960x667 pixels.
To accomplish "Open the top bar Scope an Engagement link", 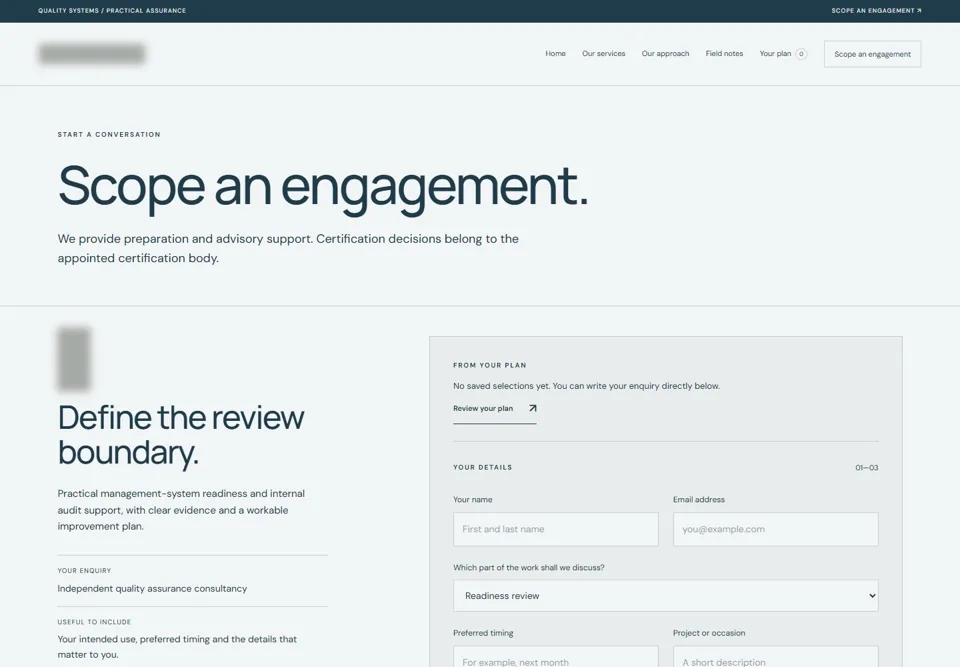I will coord(876,10).
